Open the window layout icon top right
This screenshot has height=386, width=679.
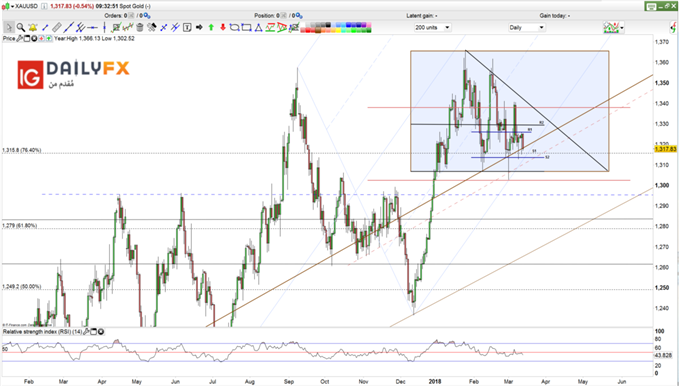(x=651, y=6)
